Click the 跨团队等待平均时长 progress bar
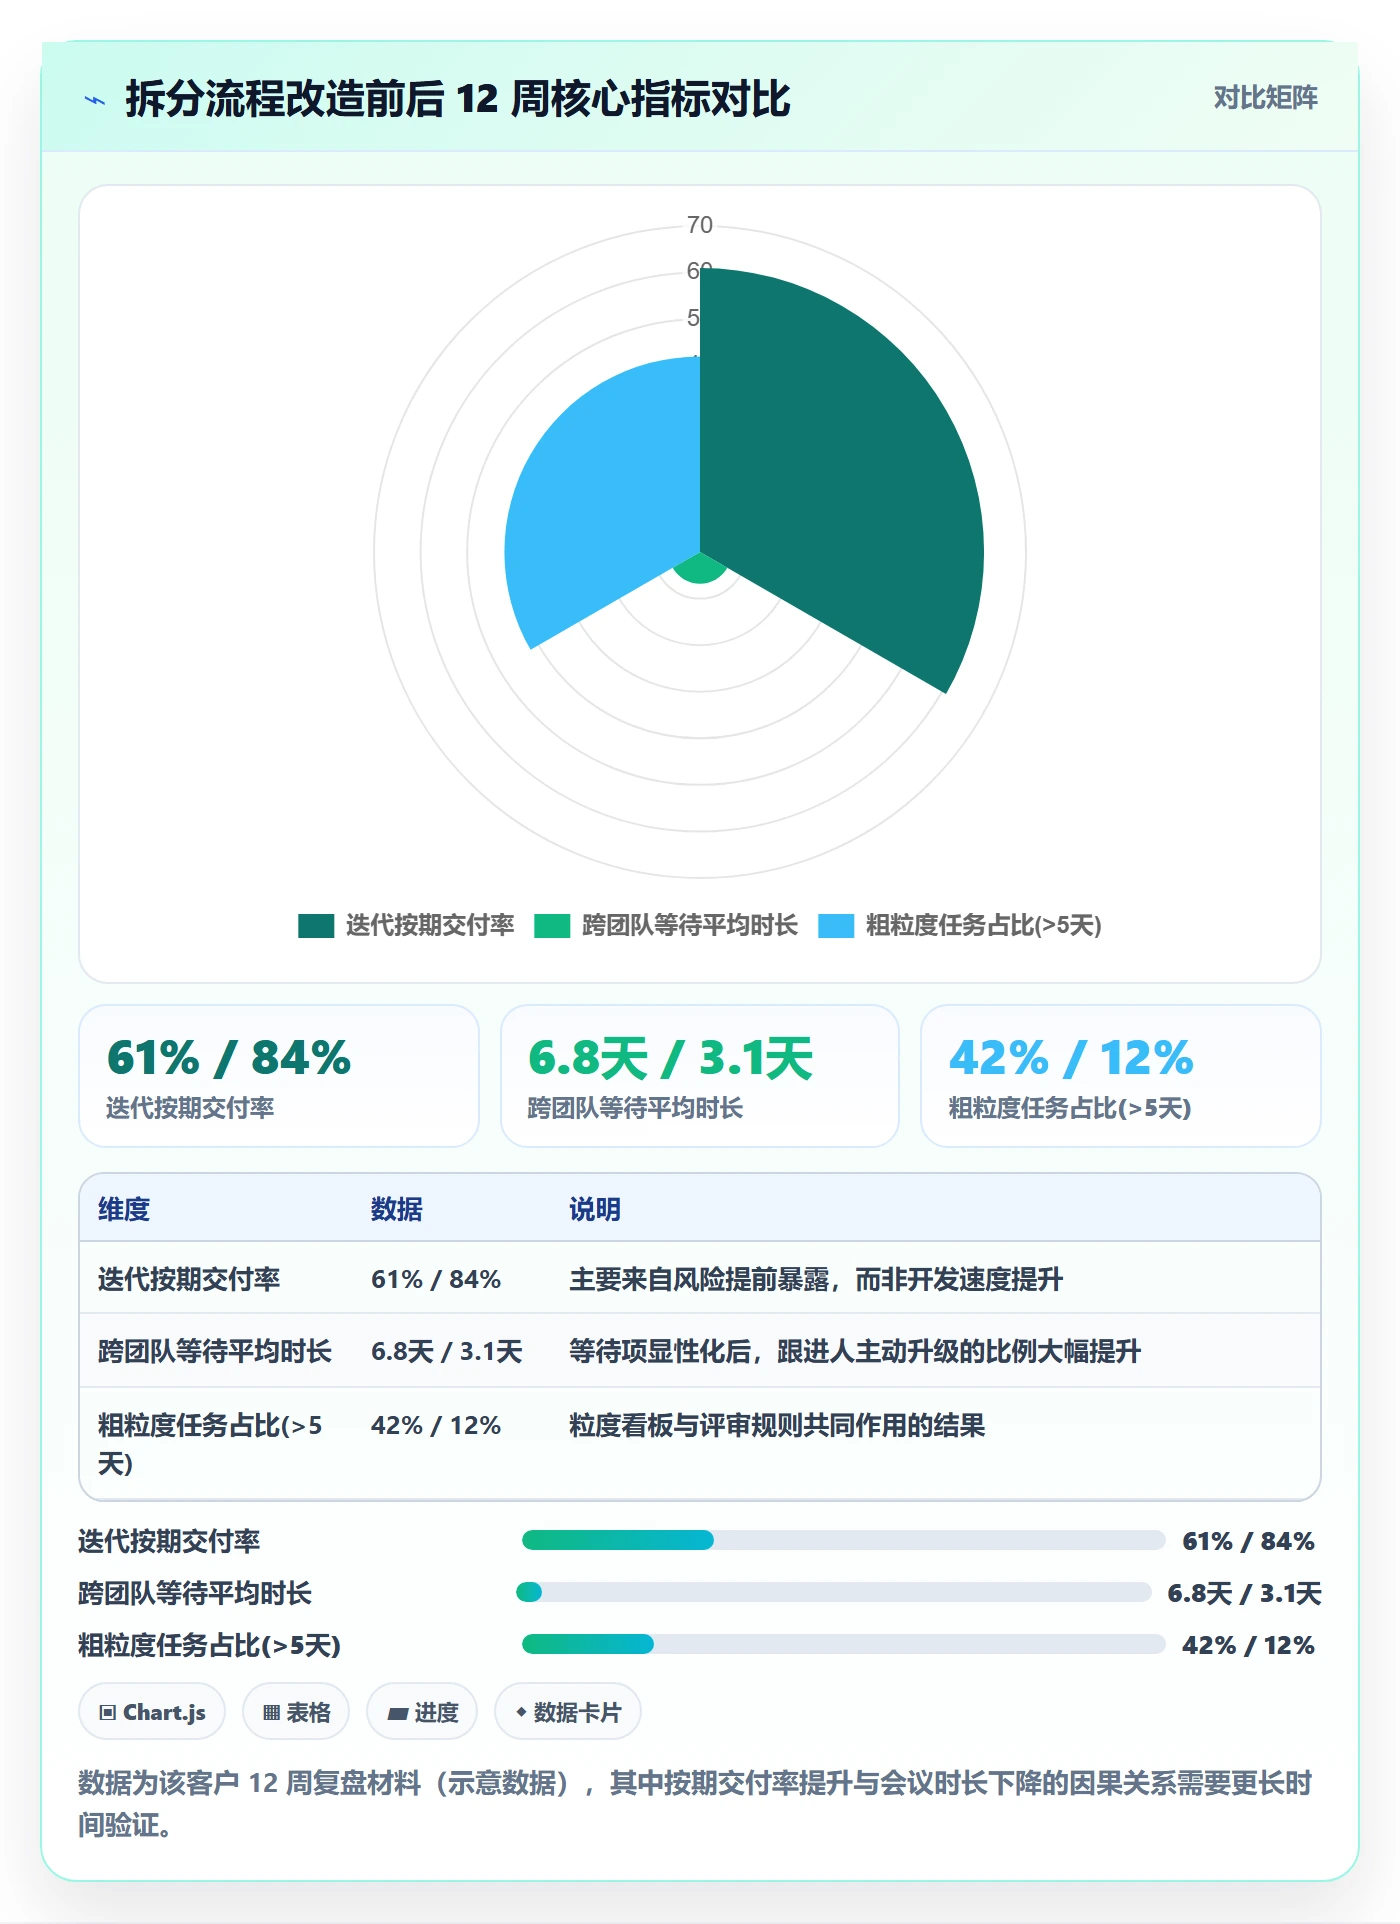 click(833, 1592)
